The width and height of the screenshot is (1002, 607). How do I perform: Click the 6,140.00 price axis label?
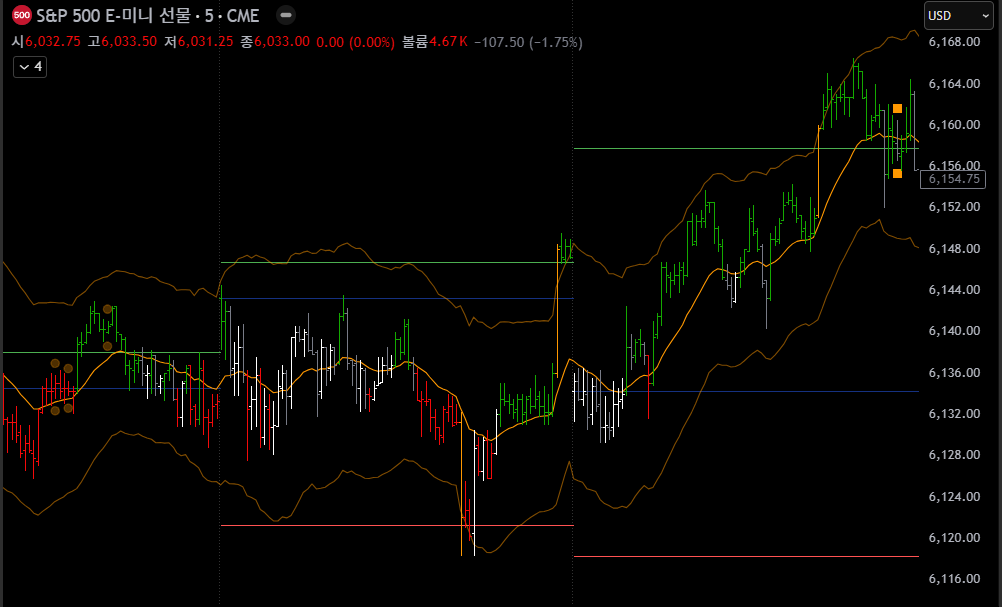pyautogui.click(x=954, y=330)
